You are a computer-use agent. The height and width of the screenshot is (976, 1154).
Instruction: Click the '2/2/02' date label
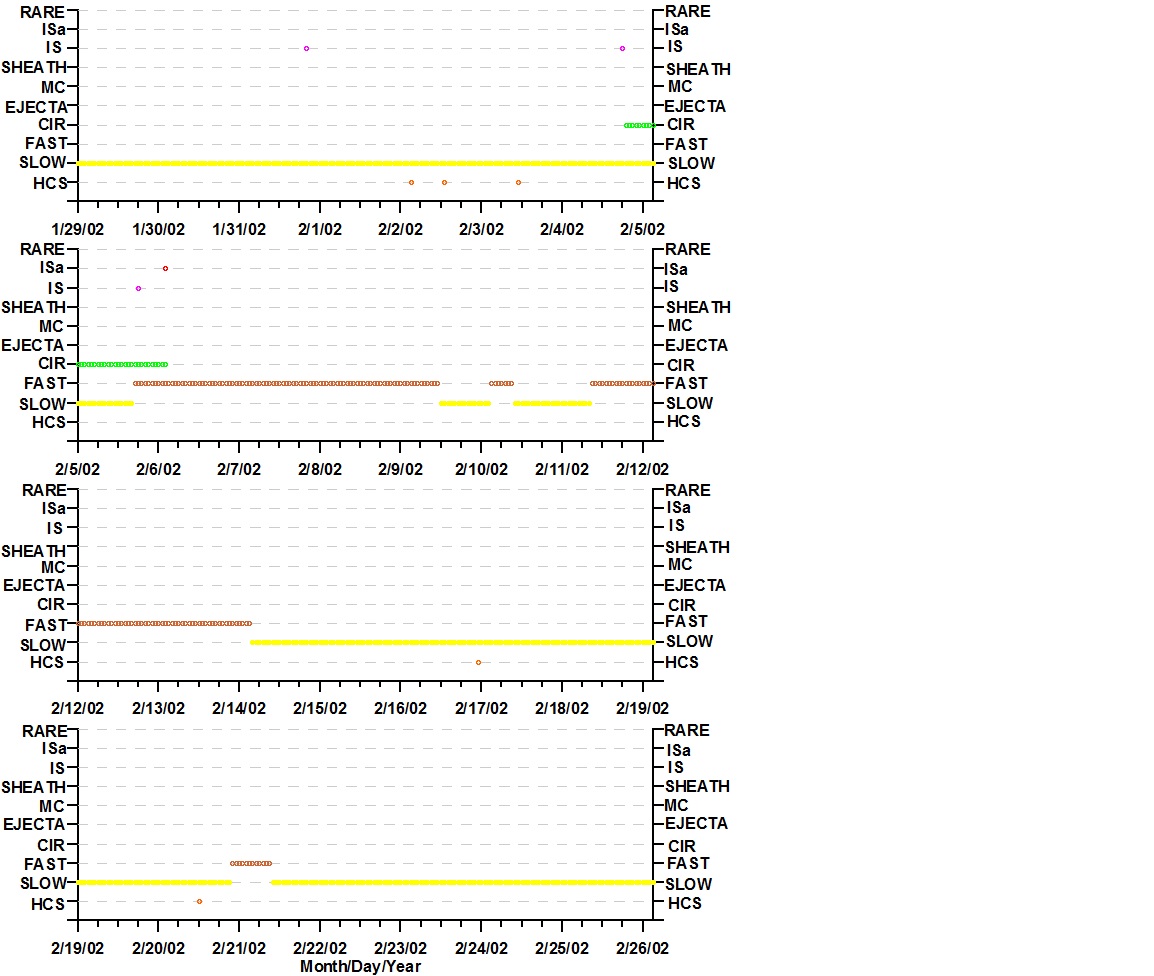click(400, 230)
